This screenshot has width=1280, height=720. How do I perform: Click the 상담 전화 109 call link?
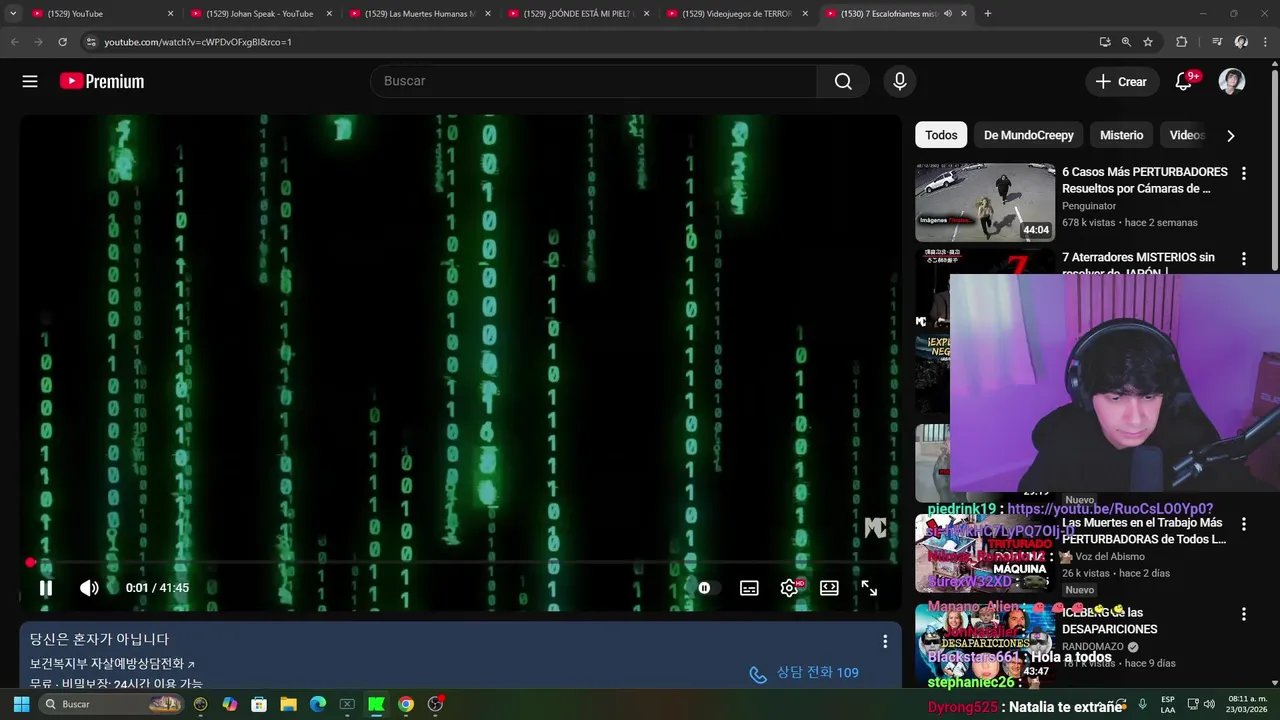tap(805, 673)
